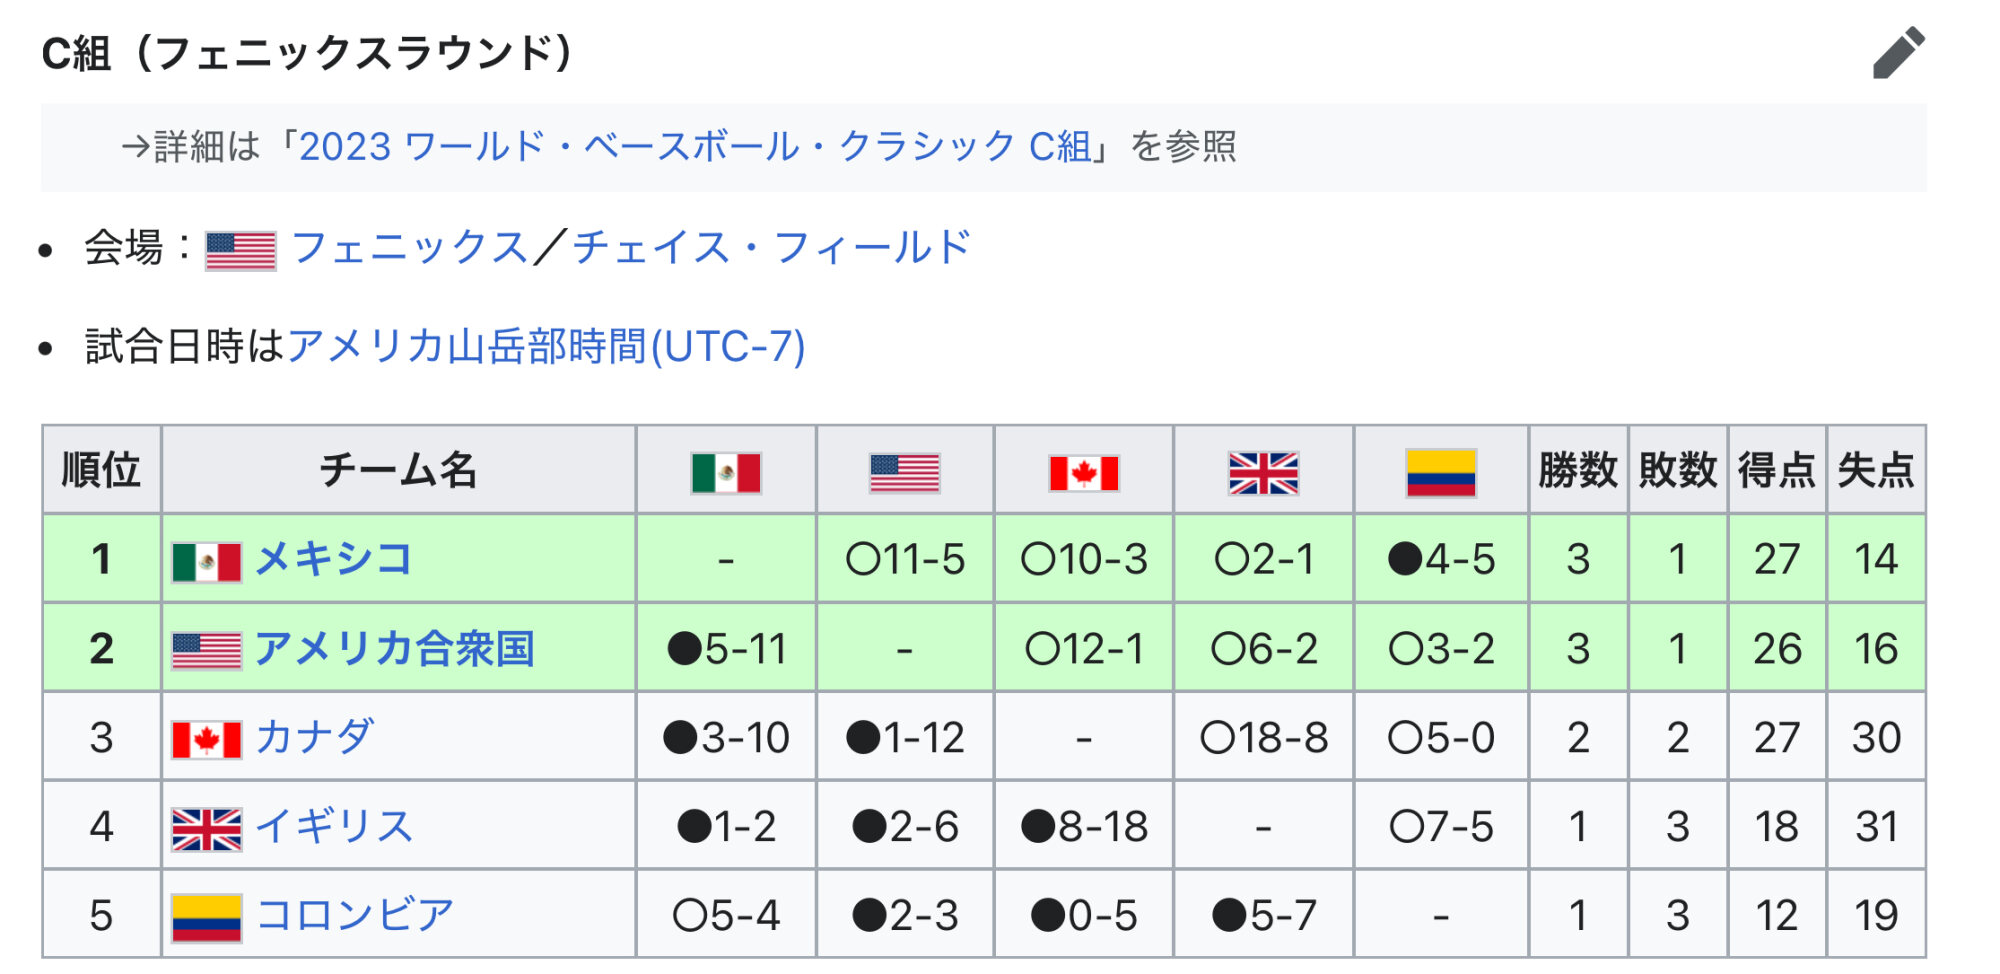This screenshot has height=974, width=2000.
Task: Click the Canada flag in table header
Action: pos(1083,472)
